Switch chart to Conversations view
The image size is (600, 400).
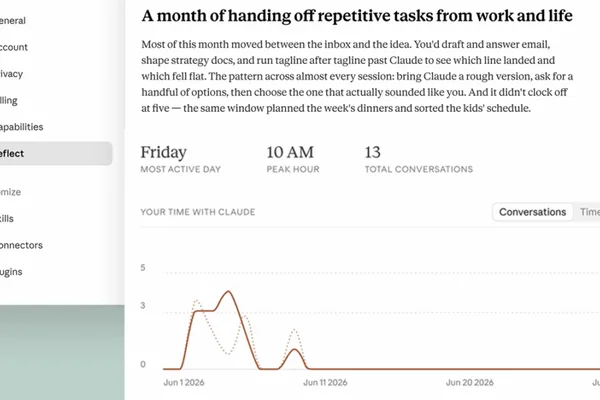point(532,212)
